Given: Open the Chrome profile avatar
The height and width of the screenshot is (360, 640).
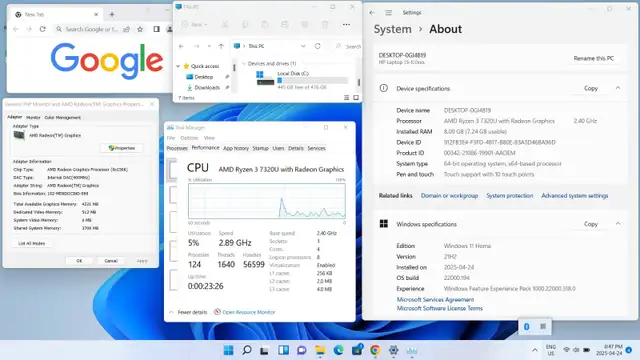Looking at the screenshot, I should click(170, 29).
